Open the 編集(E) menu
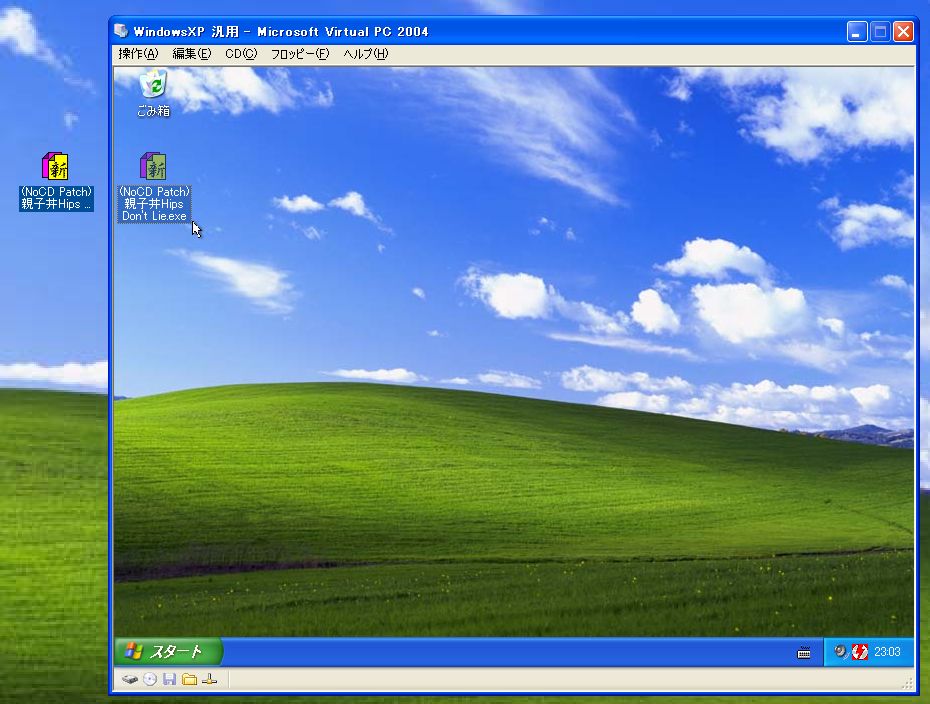 pyautogui.click(x=191, y=54)
